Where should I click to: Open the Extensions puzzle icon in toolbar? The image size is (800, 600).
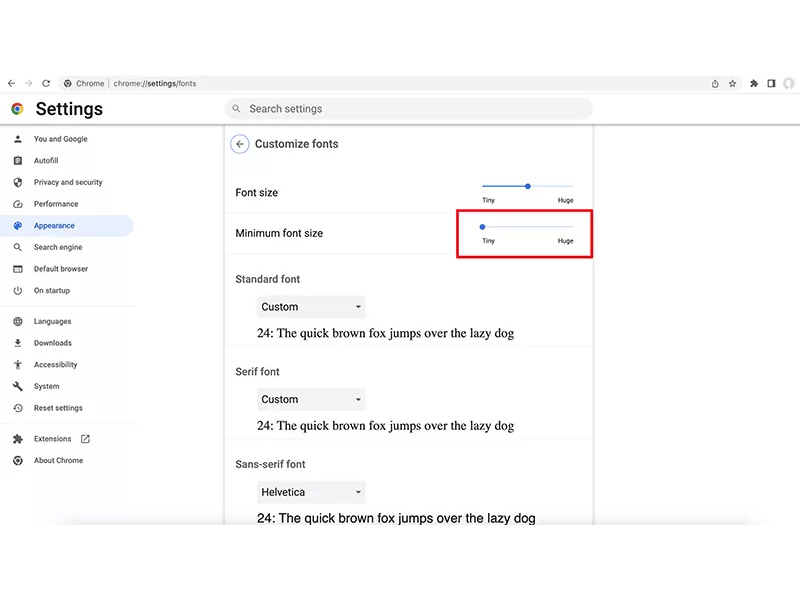click(x=754, y=83)
